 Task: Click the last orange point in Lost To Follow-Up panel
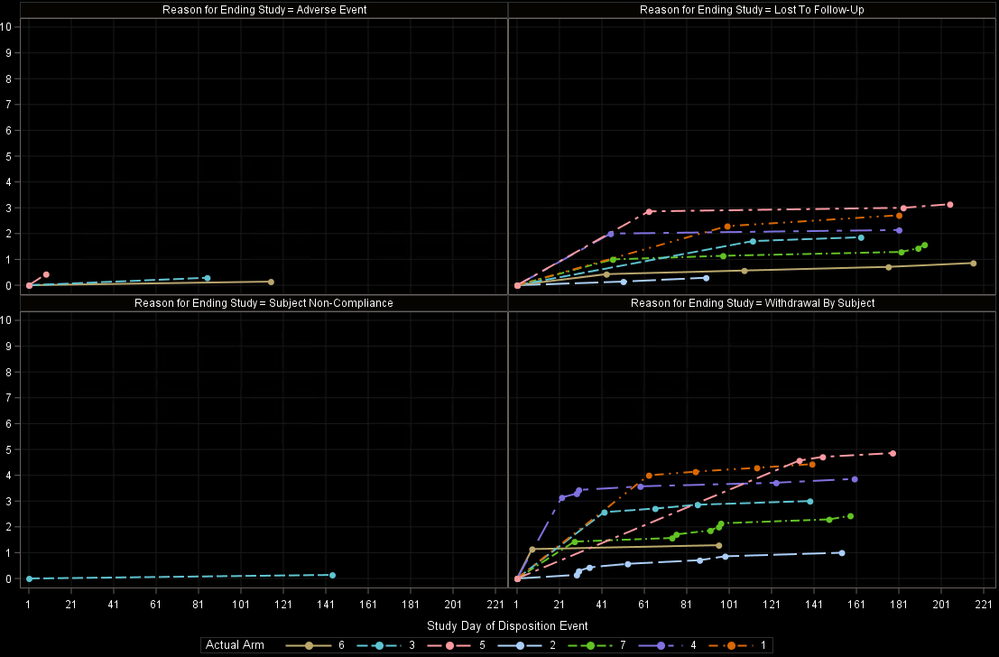coord(899,216)
